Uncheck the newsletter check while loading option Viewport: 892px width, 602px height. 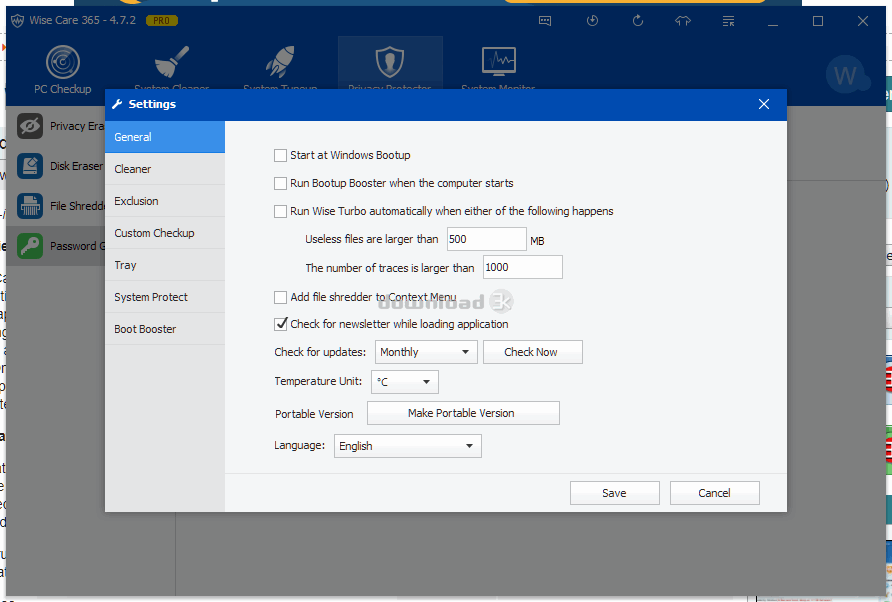coord(281,325)
